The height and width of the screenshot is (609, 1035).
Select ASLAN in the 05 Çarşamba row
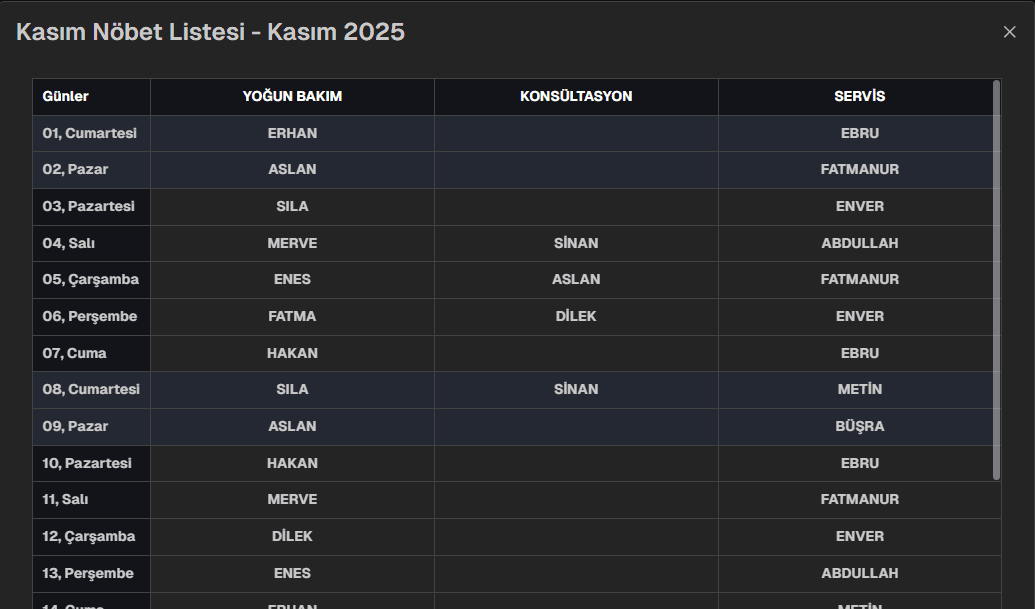pyautogui.click(x=576, y=279)
